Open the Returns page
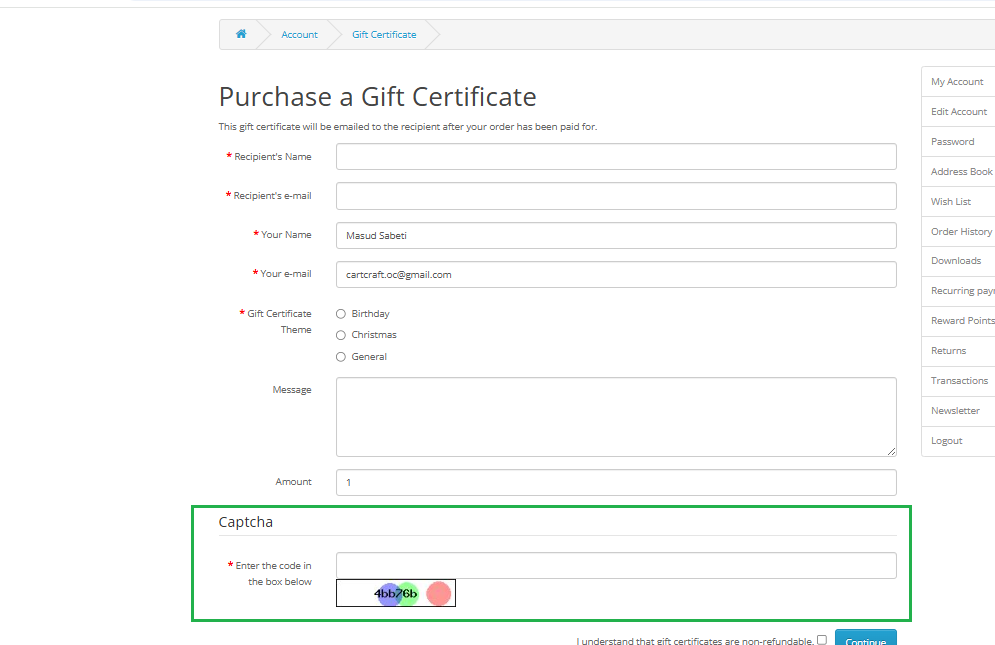The width and height of the screenshot is (995, 645). tap(948, 350)
